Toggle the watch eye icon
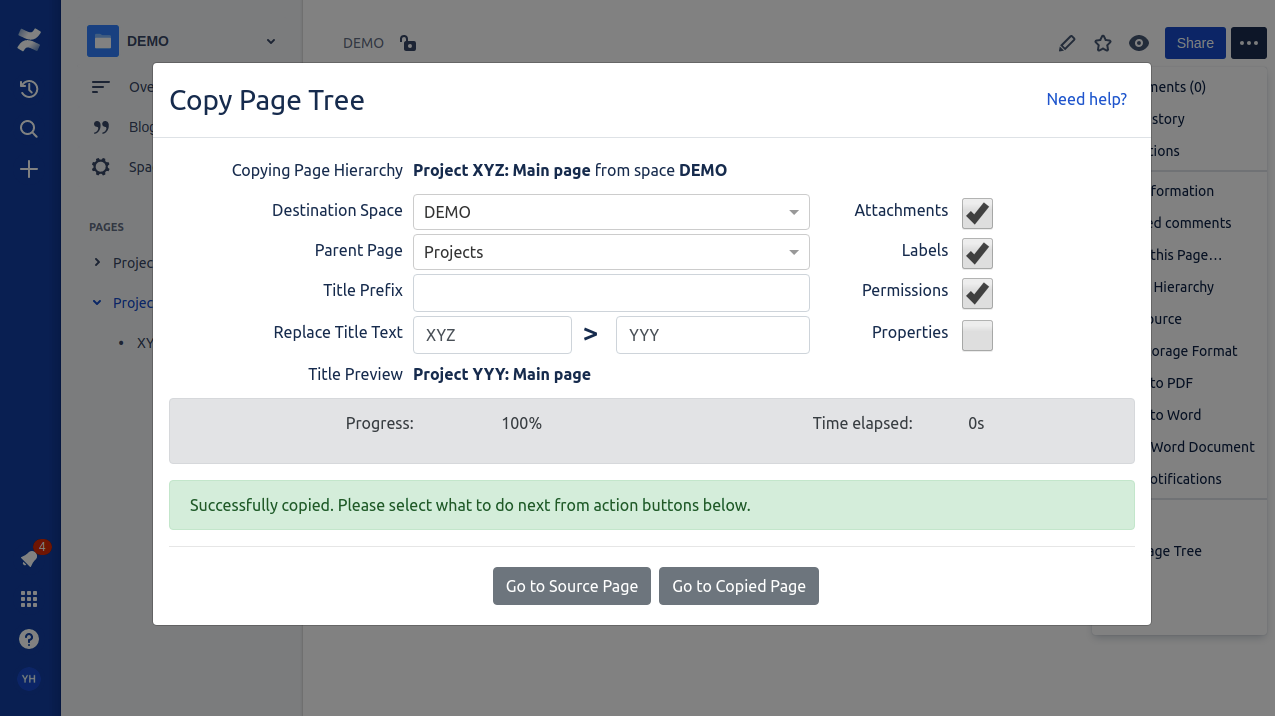 [1139, 43]
